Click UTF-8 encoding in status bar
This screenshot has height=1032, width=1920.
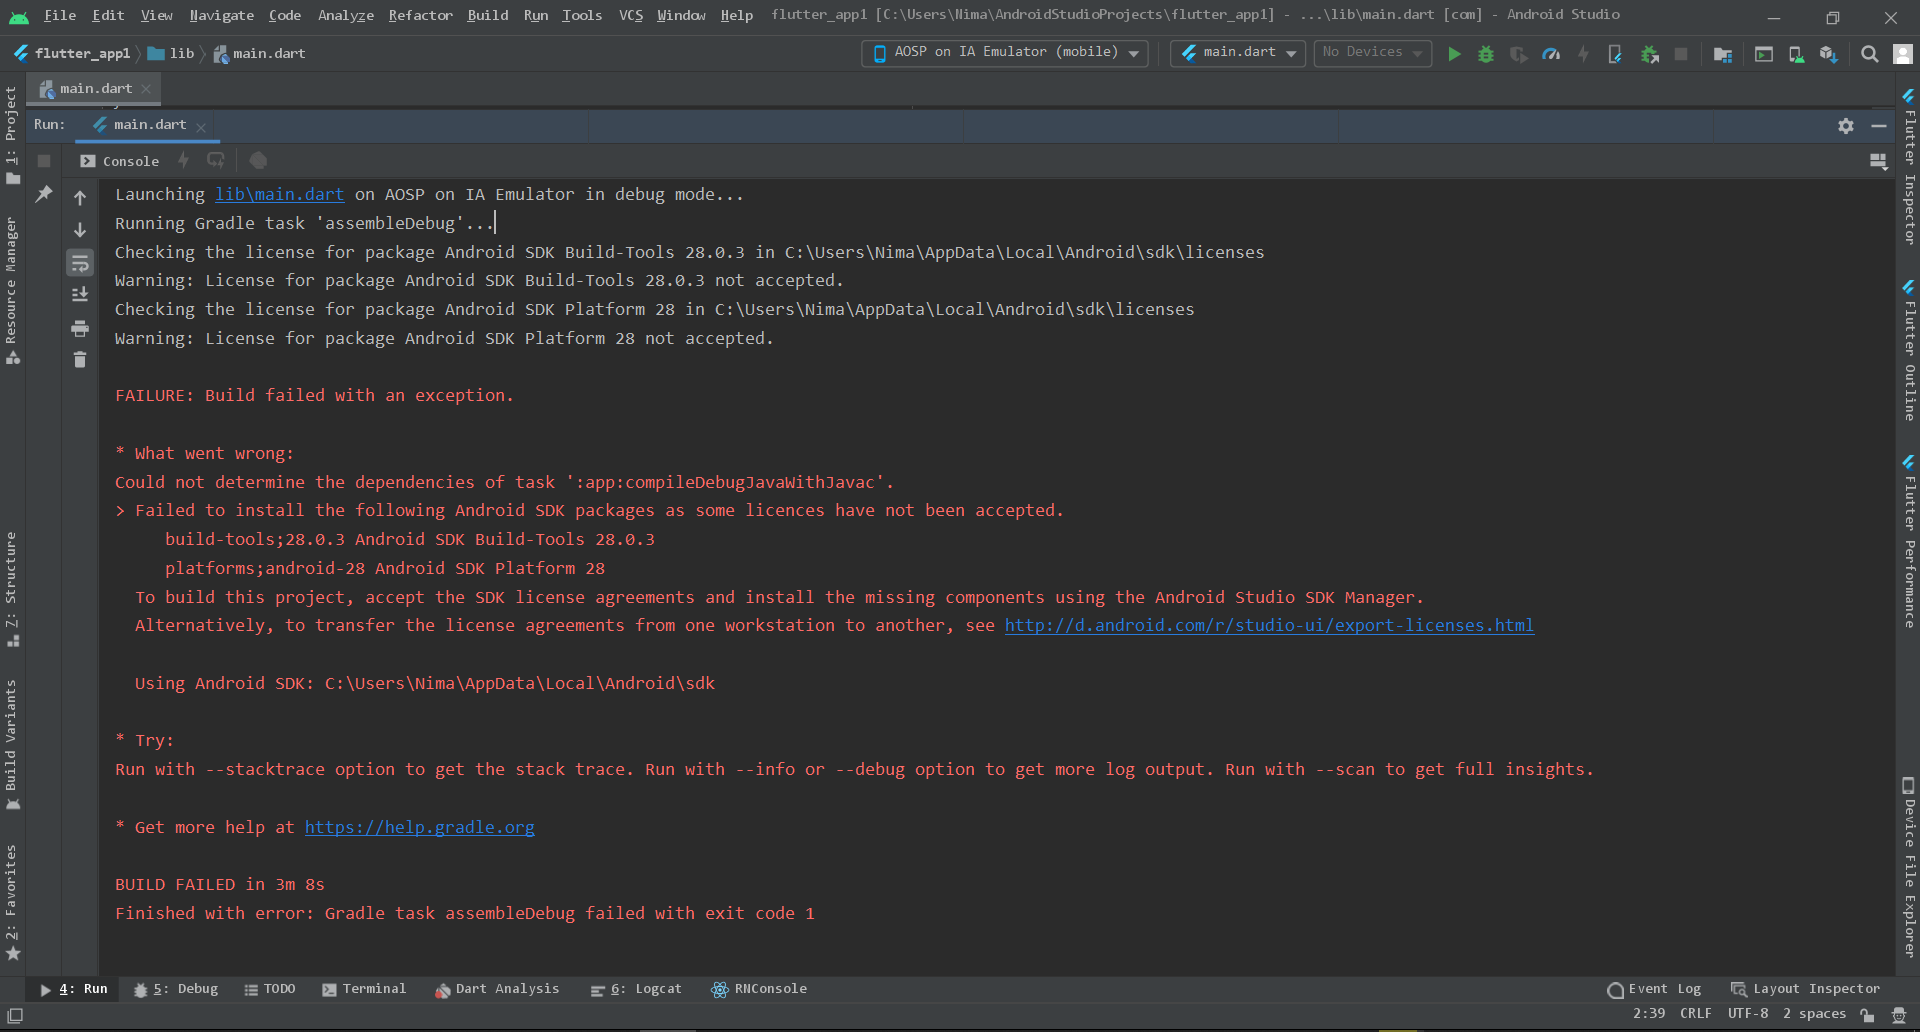1747,1014
